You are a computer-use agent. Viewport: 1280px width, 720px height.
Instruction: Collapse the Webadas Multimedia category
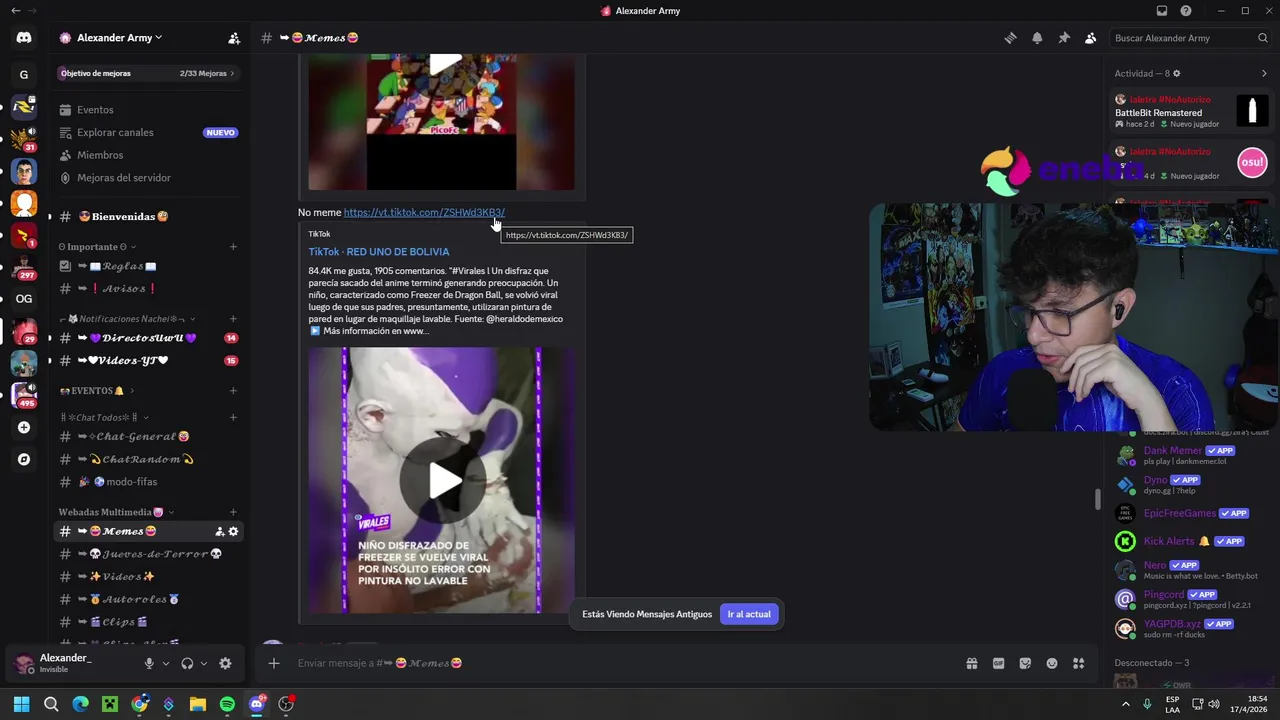click(x=116, y=512)
